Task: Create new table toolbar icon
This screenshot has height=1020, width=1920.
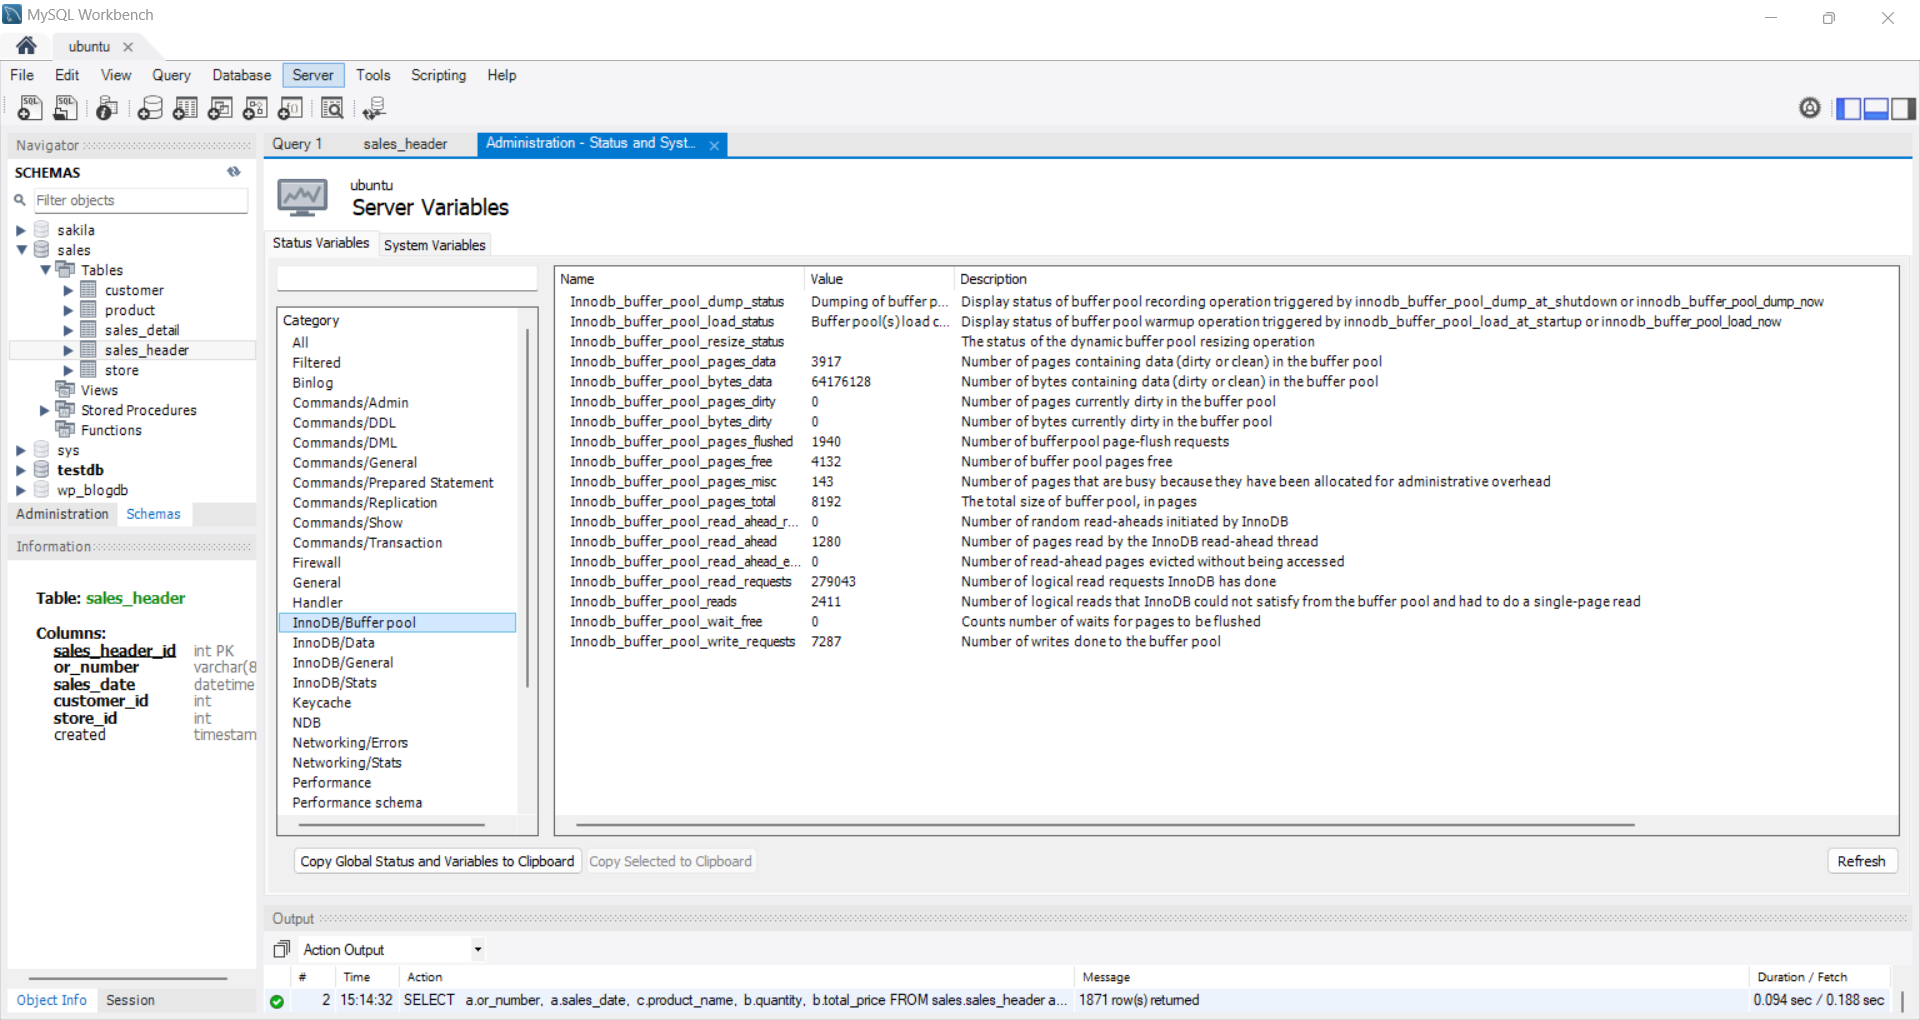Action: 185,107
